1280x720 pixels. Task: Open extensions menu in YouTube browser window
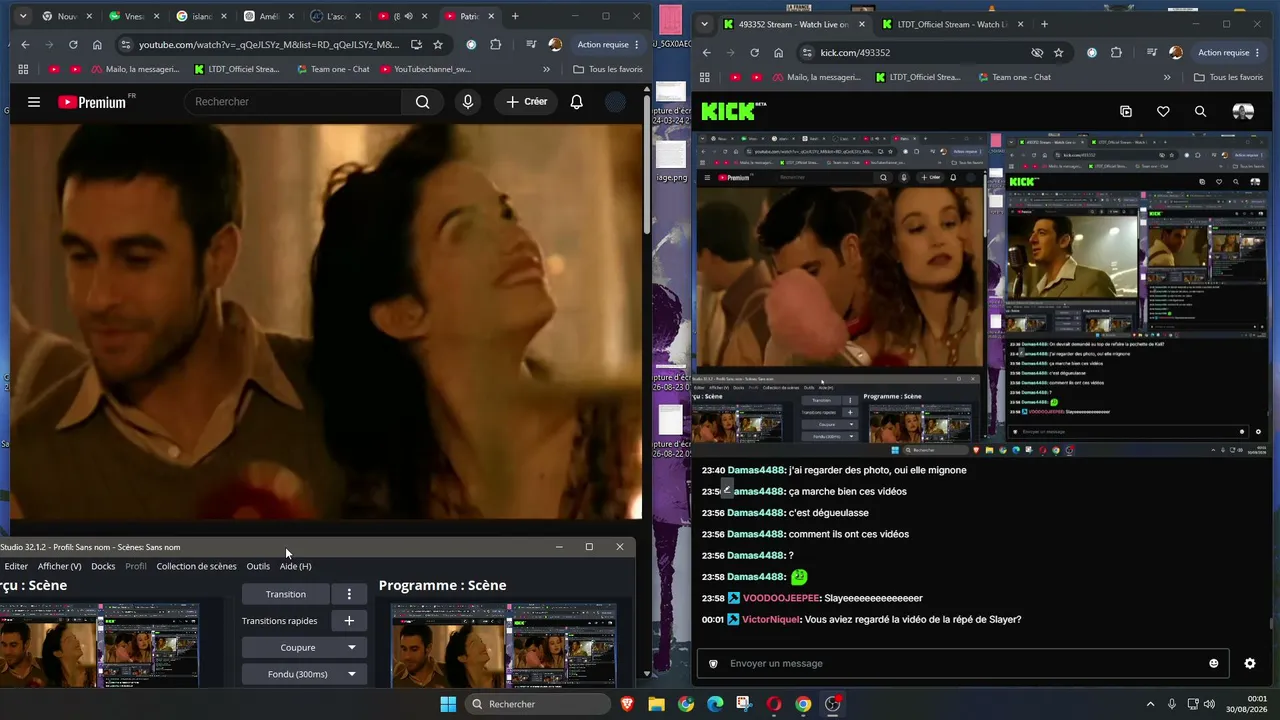[x=495, y=45]
